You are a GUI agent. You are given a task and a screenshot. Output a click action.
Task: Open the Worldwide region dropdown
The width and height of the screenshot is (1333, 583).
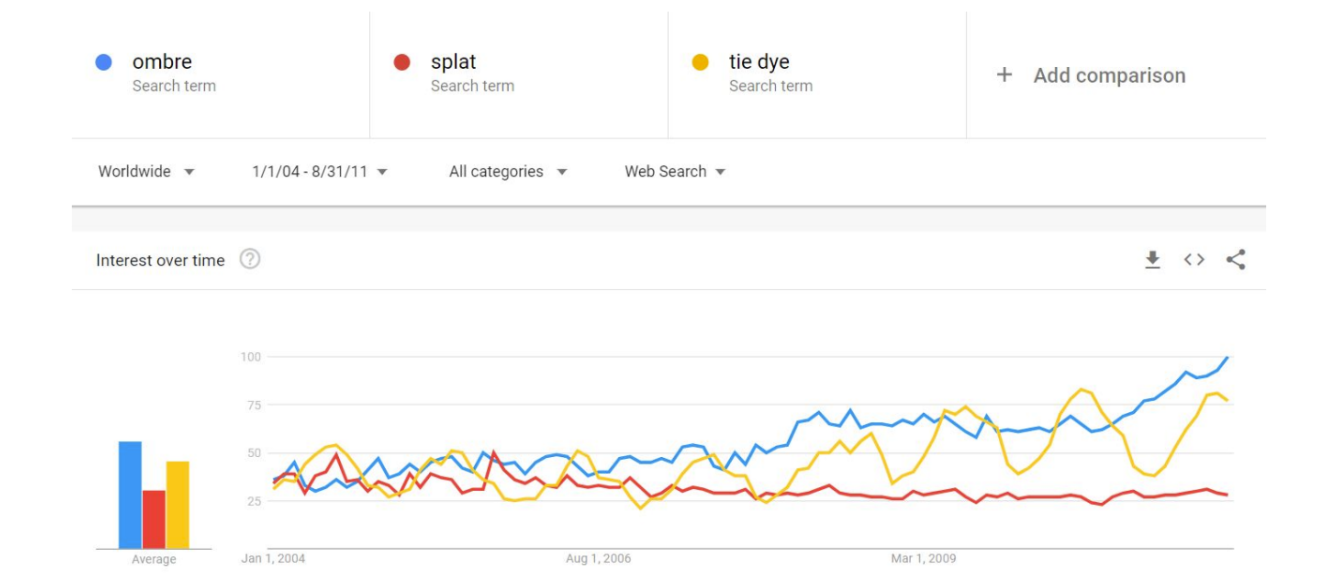[146, 171]
